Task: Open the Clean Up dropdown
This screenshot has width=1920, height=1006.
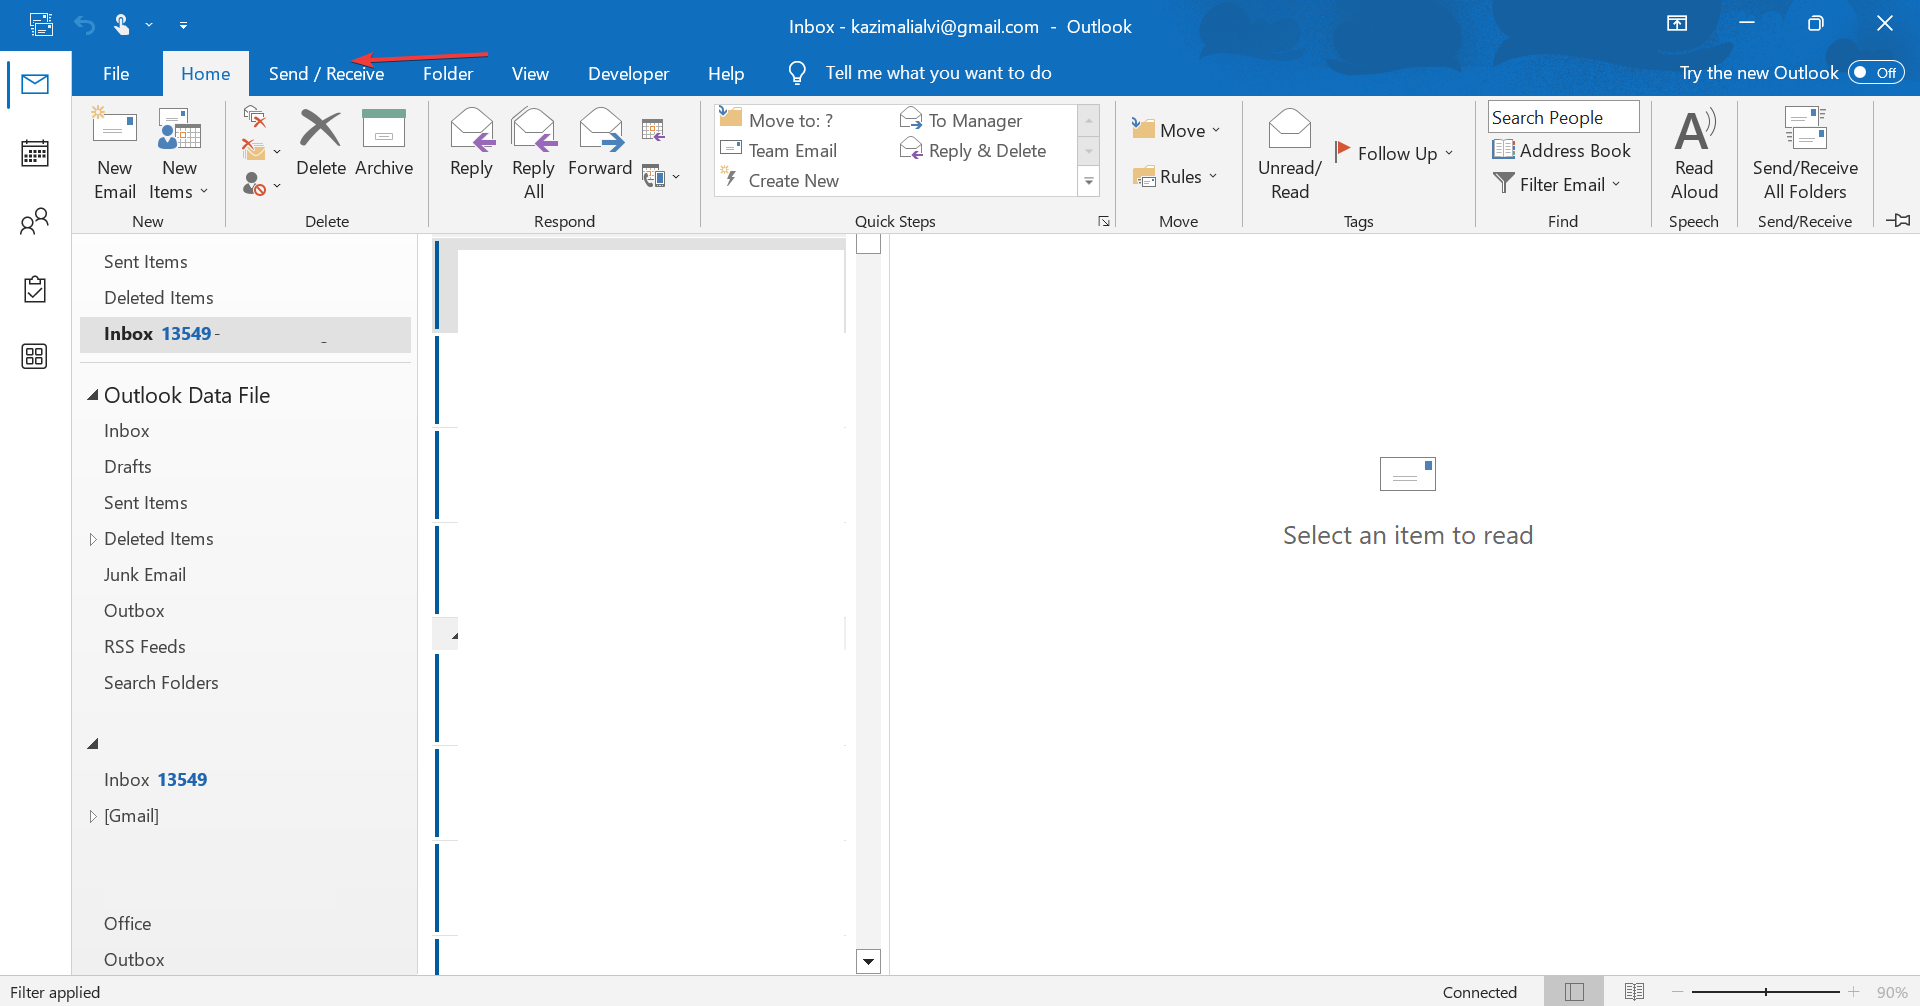Action: 261,151
